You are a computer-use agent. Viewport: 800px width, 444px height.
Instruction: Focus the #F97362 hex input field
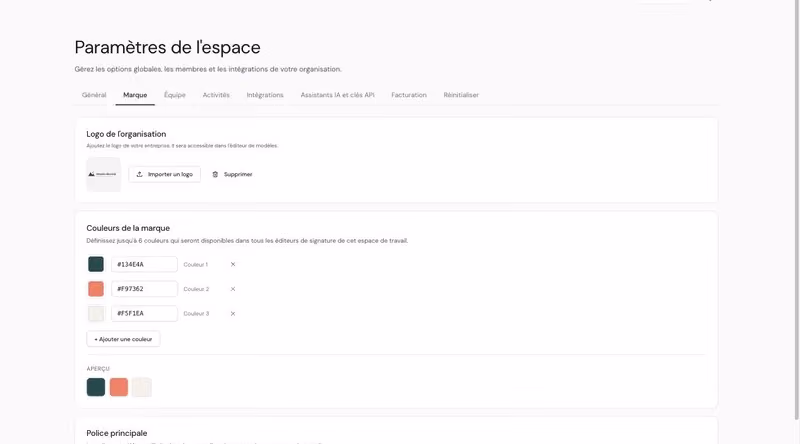coord(144,289)
